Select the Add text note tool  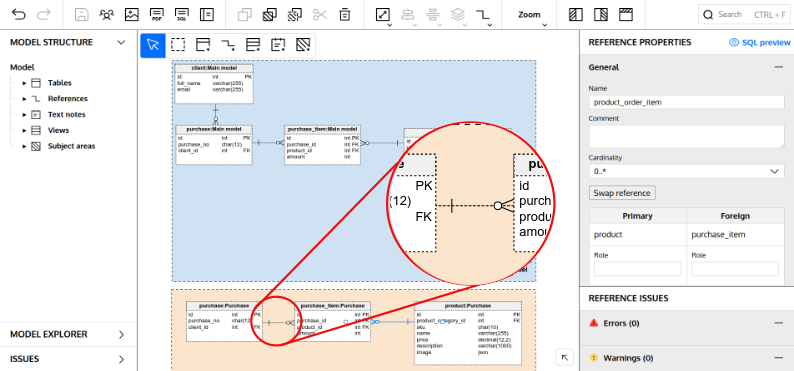coord(278,45)
